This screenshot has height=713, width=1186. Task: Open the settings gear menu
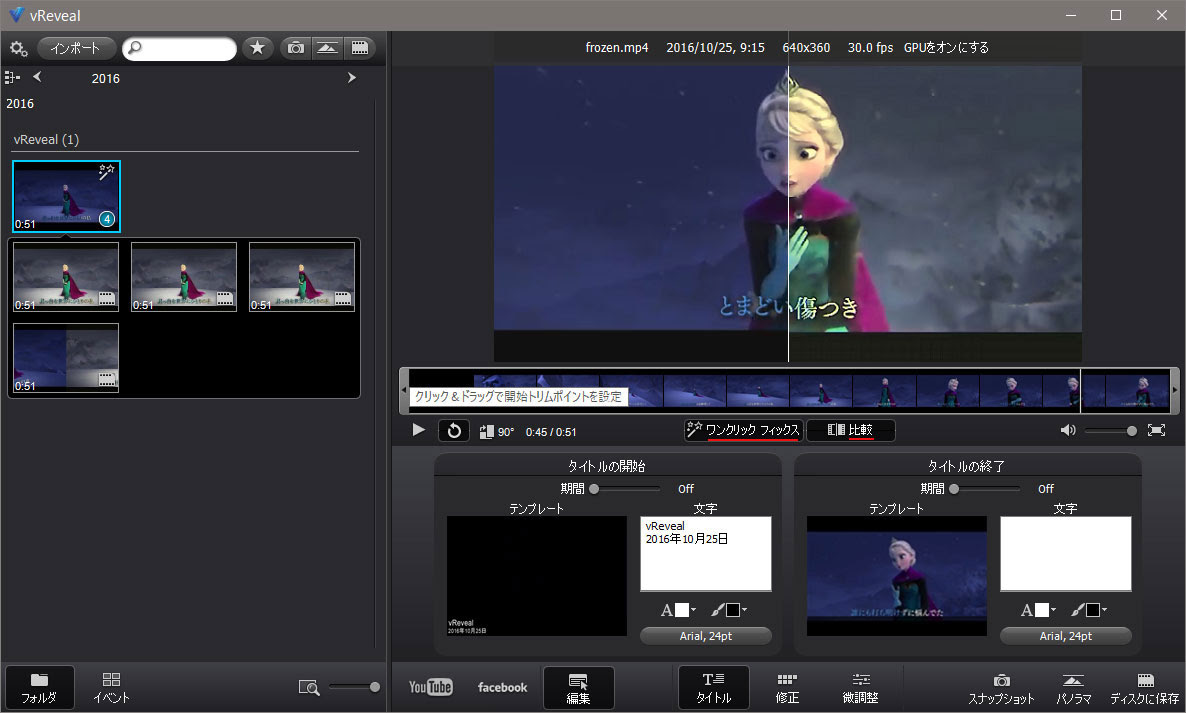click(x=18, y=48)
